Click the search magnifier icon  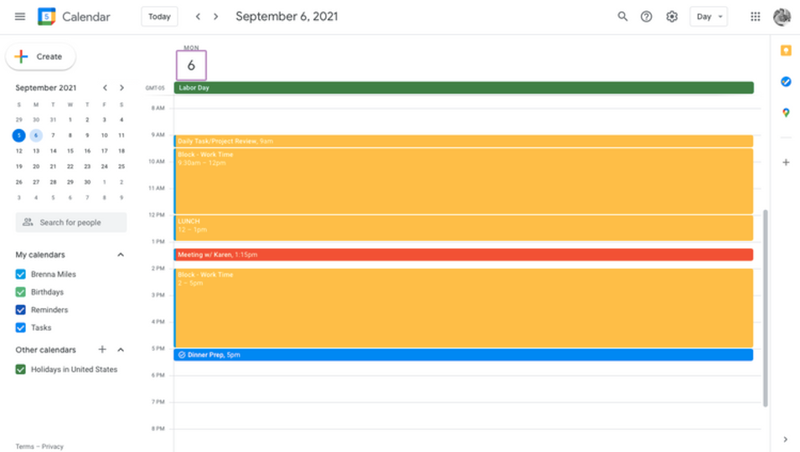click(x=622, y=16)
